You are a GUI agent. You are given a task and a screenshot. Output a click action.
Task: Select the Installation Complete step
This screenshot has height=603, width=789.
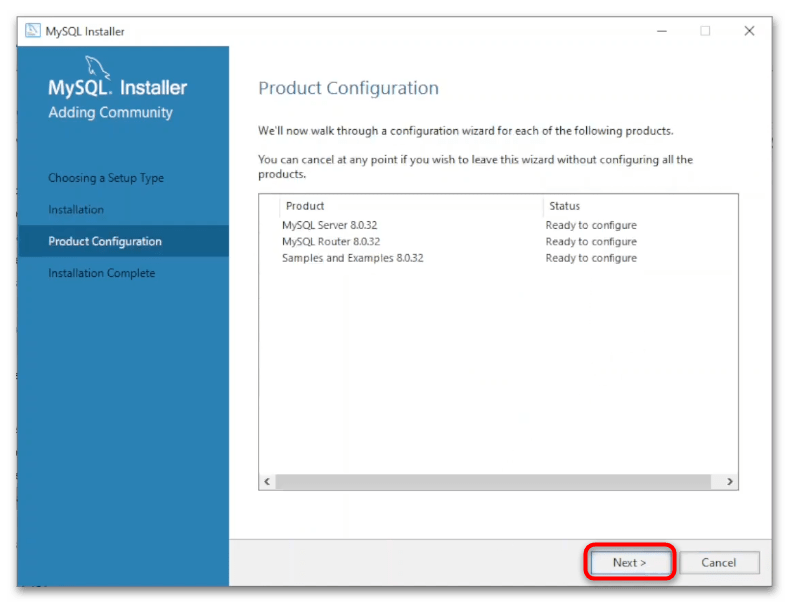tap(102, 273)
